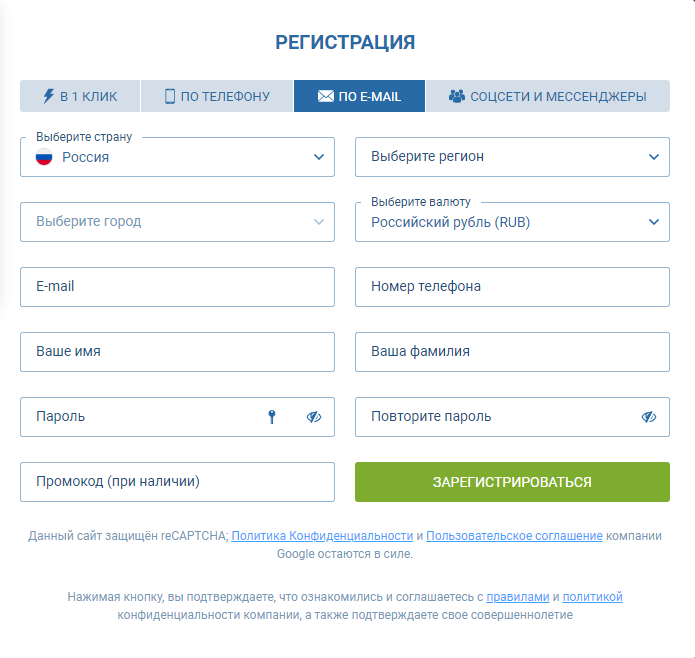Click the Russian flag icon
Screen dimensions: 695x658
tap(44, 157)
